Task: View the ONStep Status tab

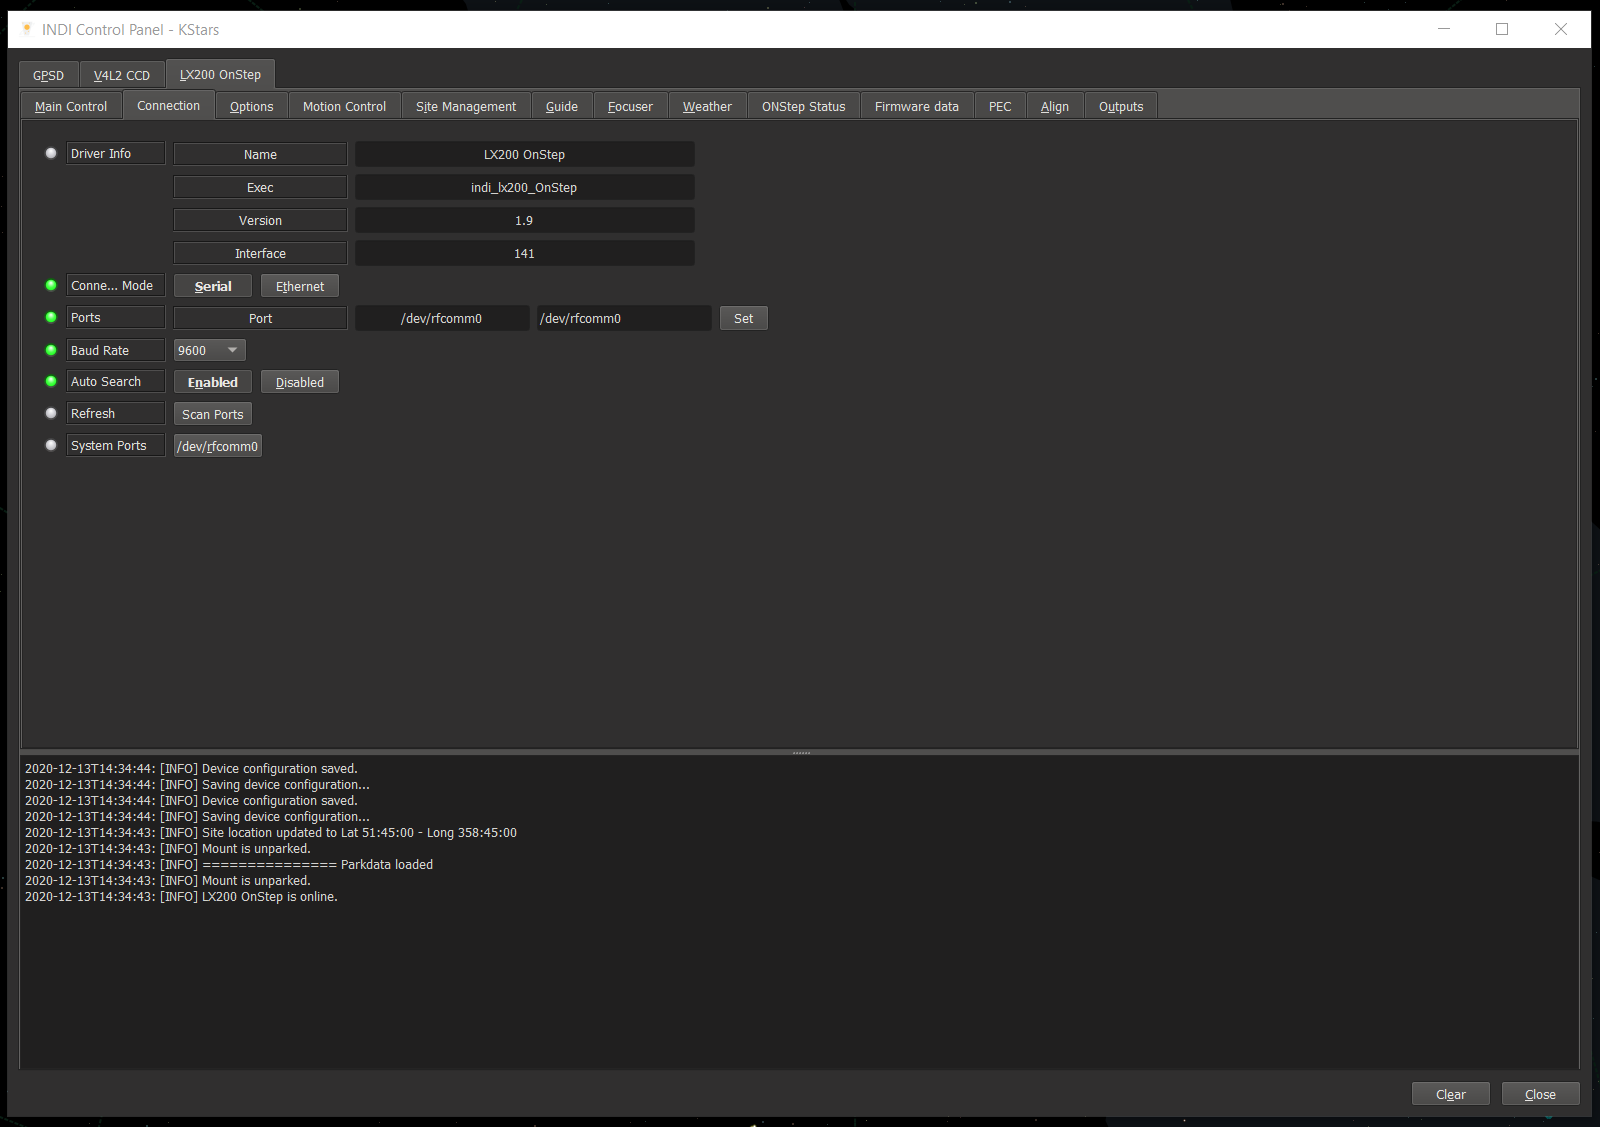Action: point(804,107)
